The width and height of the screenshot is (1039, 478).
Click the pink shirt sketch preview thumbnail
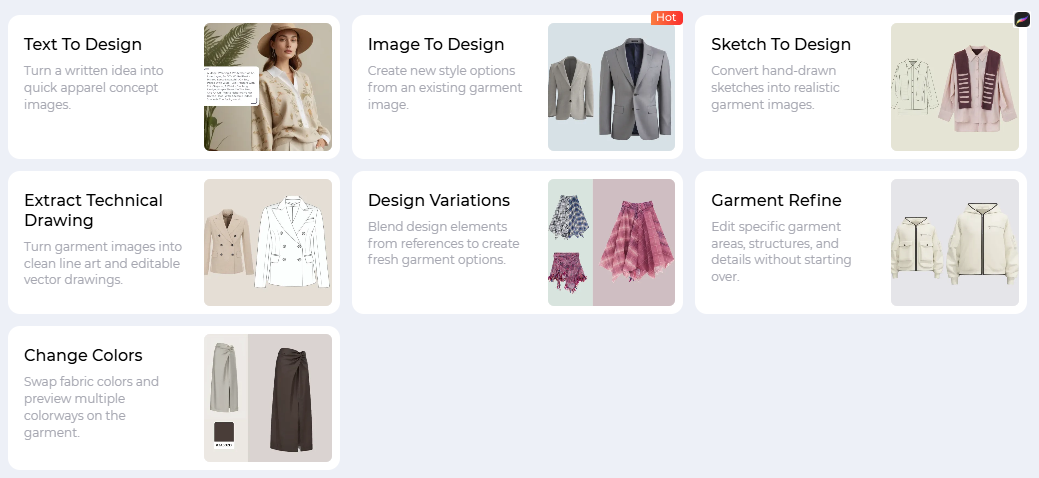955,87
